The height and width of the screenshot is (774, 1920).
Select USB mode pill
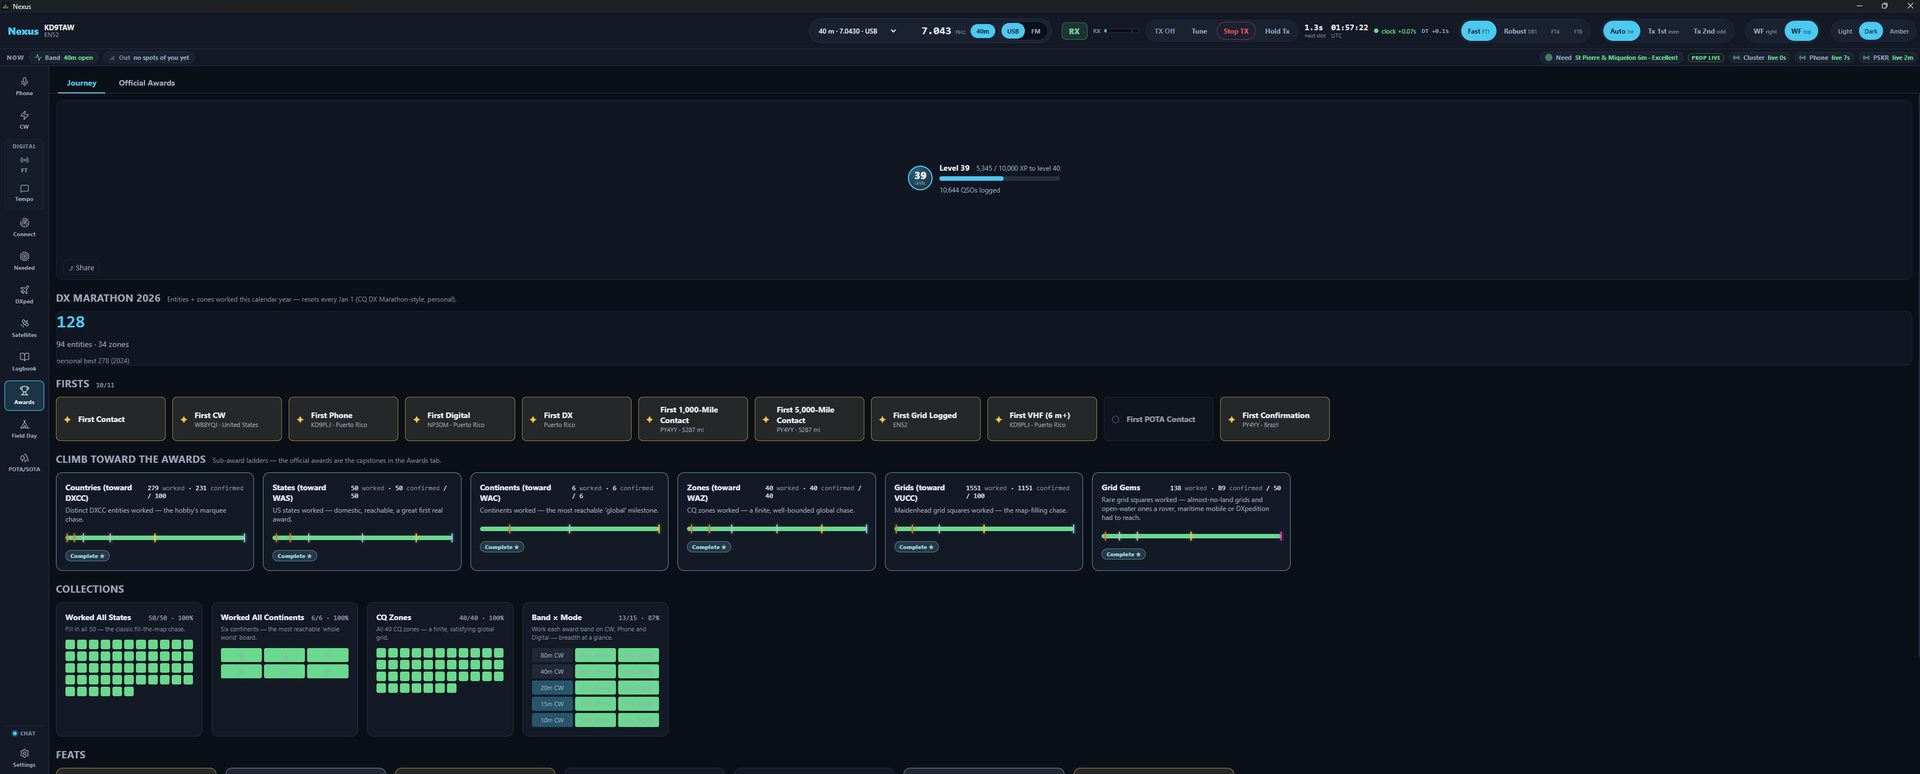[1013, 31]
